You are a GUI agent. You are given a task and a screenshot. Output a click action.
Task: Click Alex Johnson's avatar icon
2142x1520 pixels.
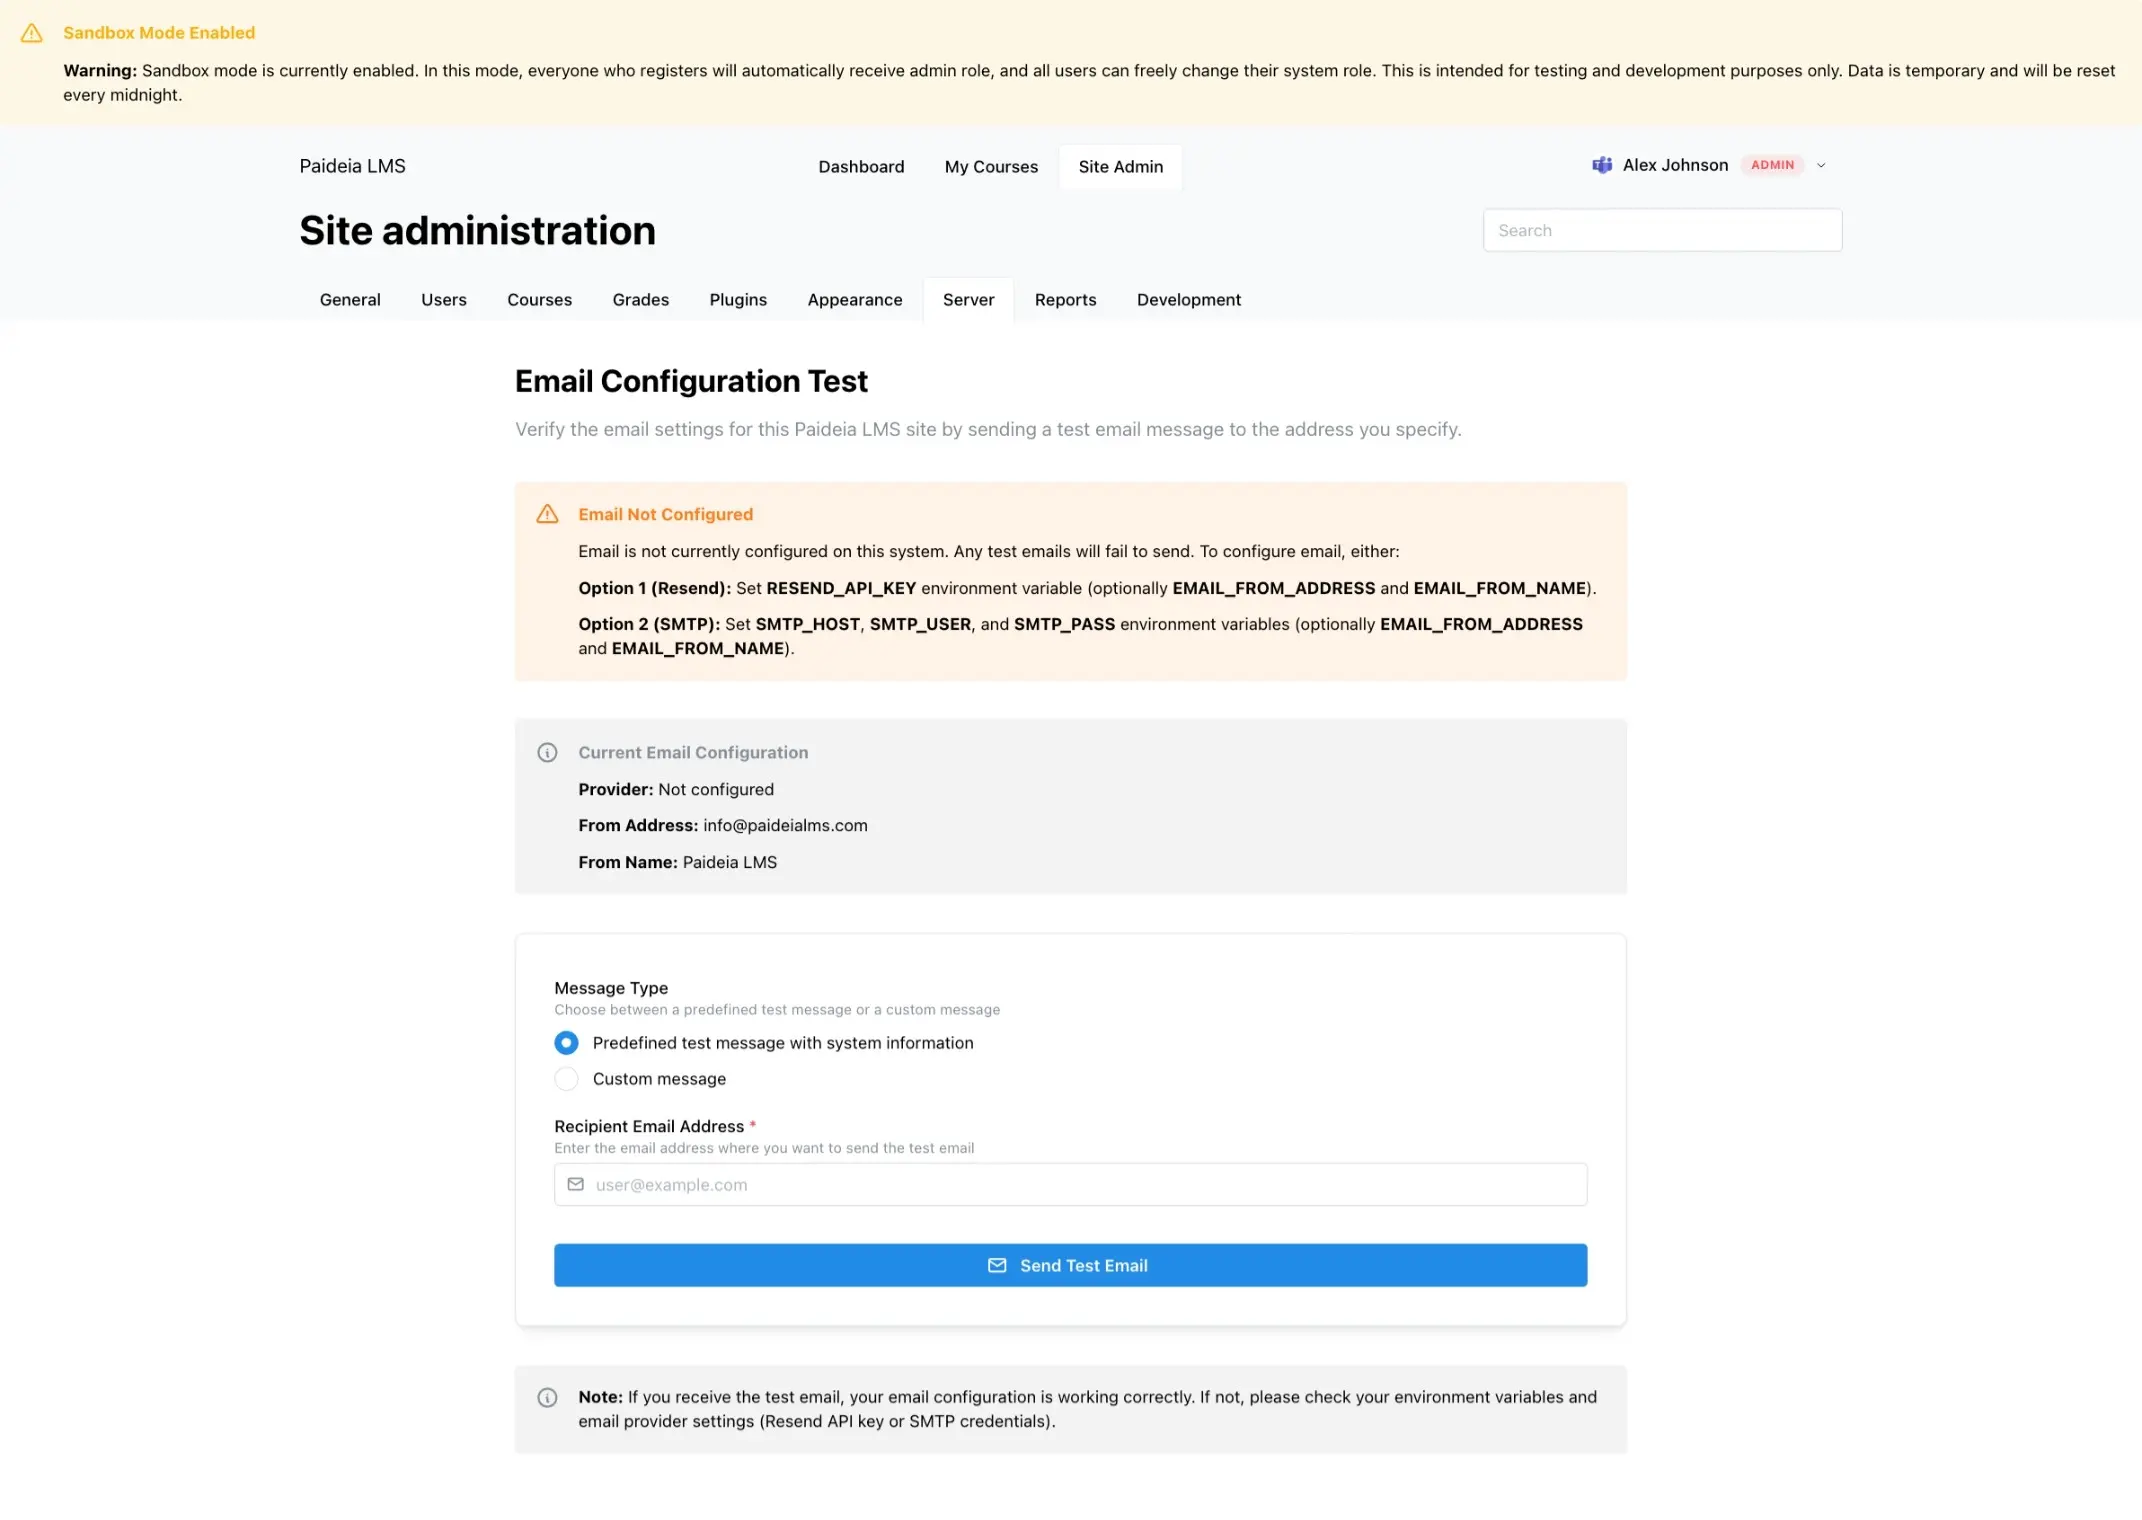pyautogui.click(x=1602, y=165)
